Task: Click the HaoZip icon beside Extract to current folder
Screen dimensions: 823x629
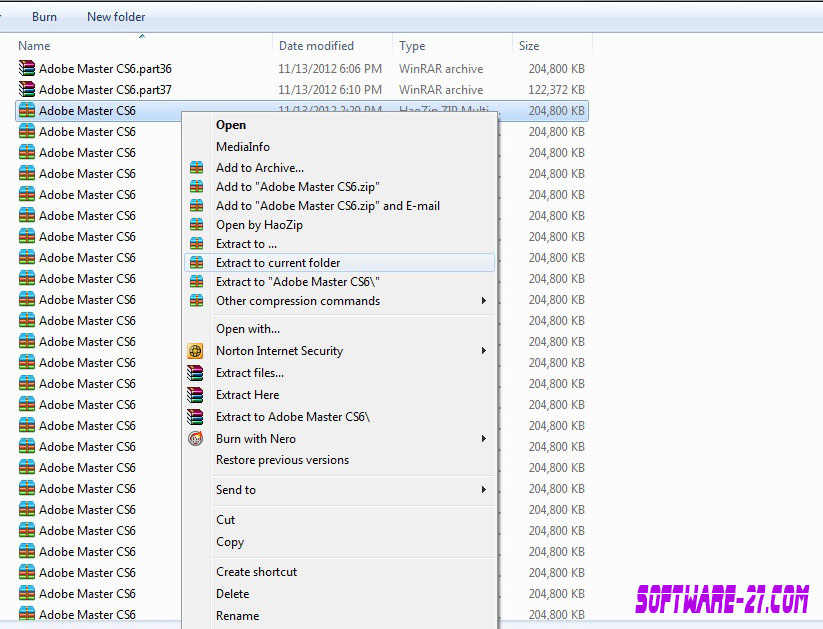Action: coord(196,263)
